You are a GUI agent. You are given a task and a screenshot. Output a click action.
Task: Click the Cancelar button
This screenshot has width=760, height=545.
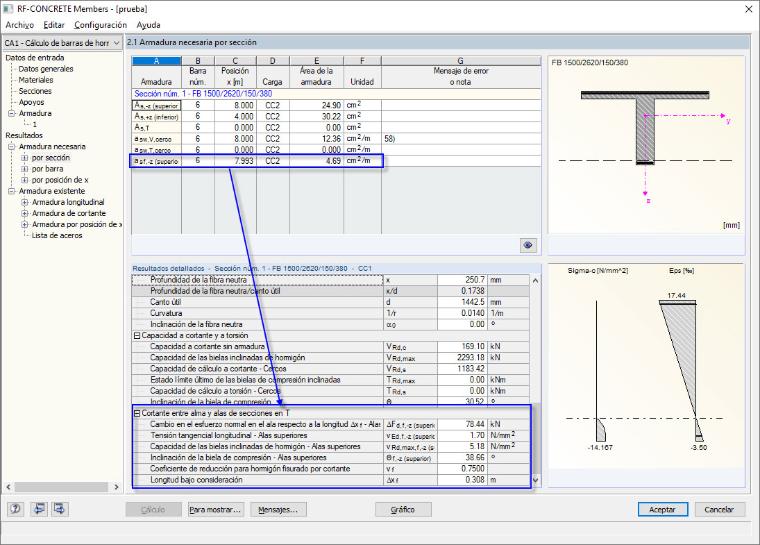click(719, 510)
